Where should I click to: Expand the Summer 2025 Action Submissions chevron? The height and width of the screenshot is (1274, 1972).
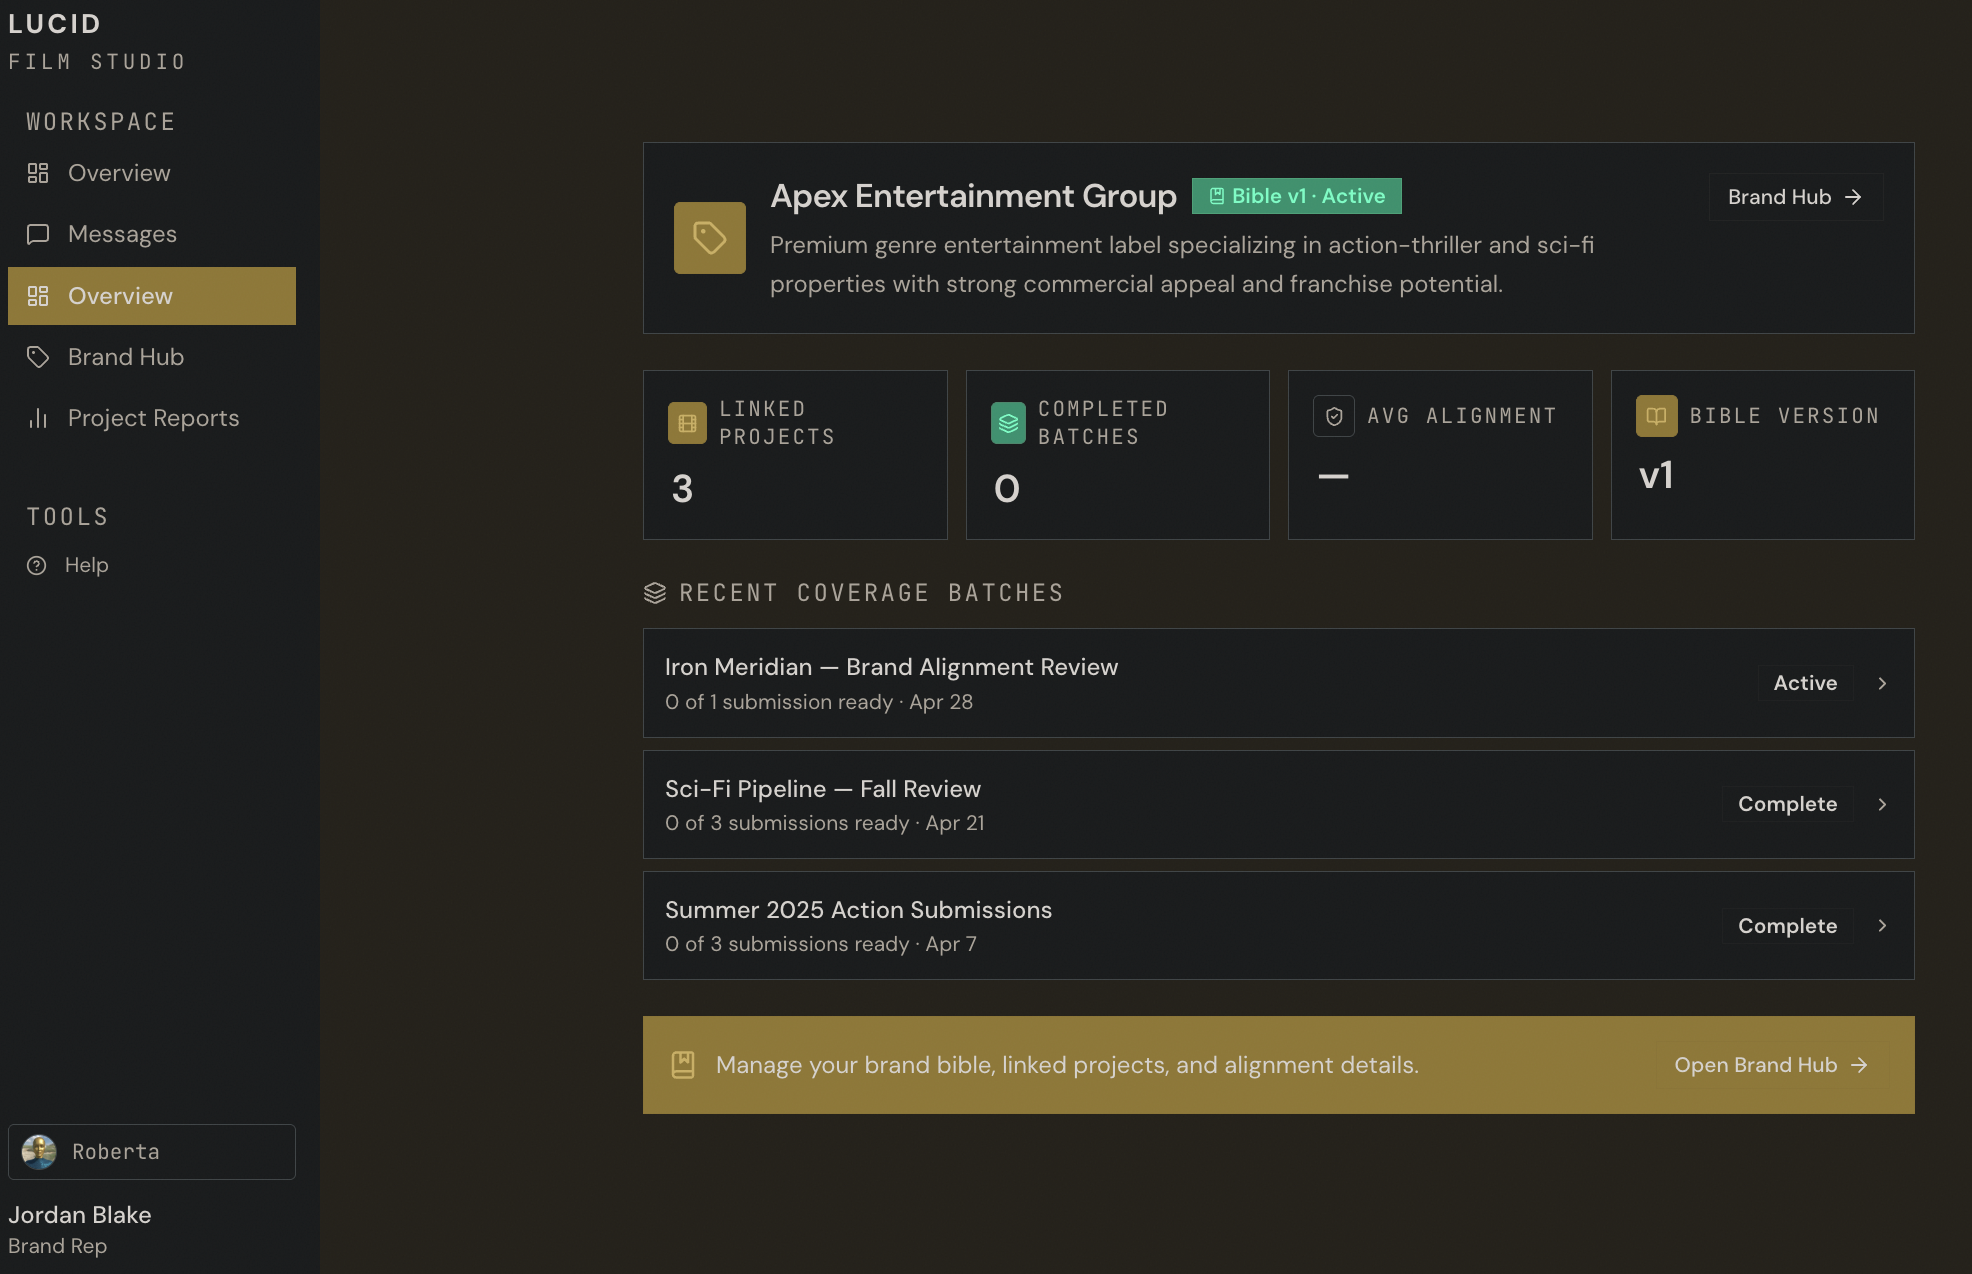[1882, 926]
